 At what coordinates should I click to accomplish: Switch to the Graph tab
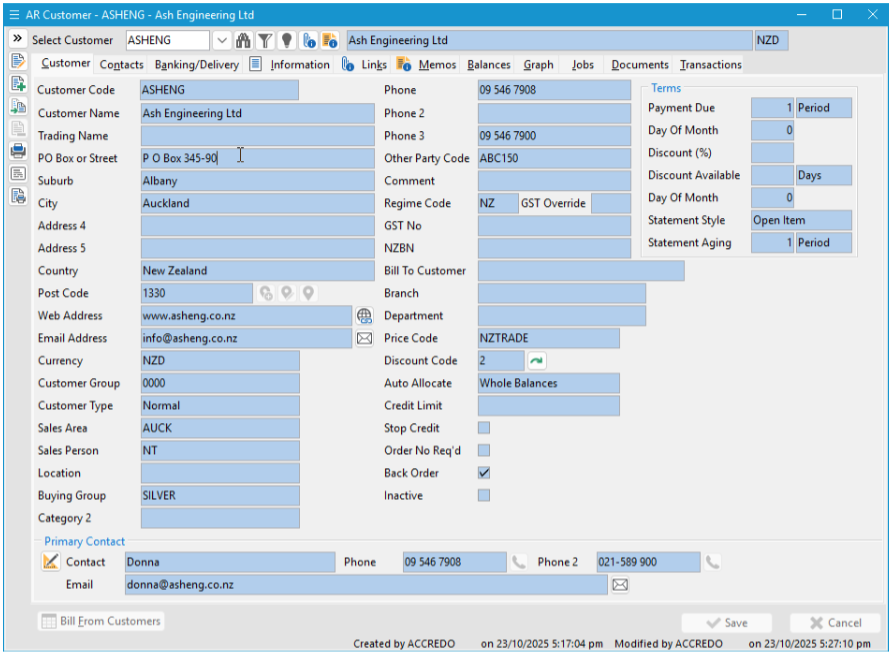click(x=538, y=64)
